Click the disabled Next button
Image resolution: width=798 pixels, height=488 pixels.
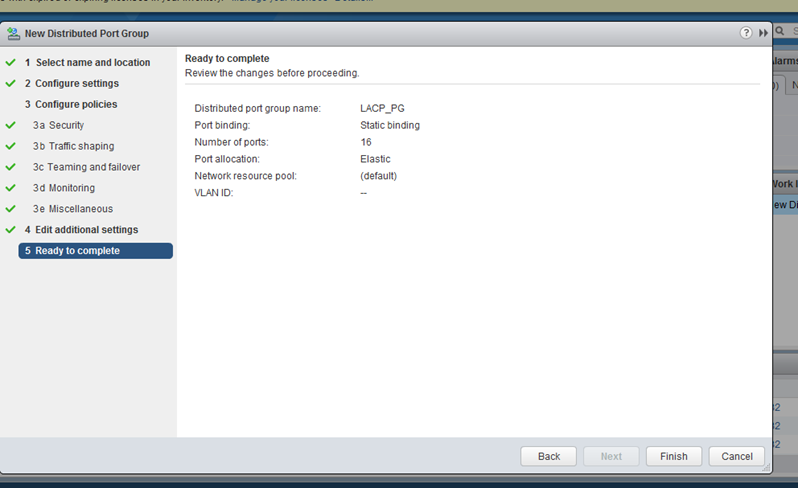611,456
